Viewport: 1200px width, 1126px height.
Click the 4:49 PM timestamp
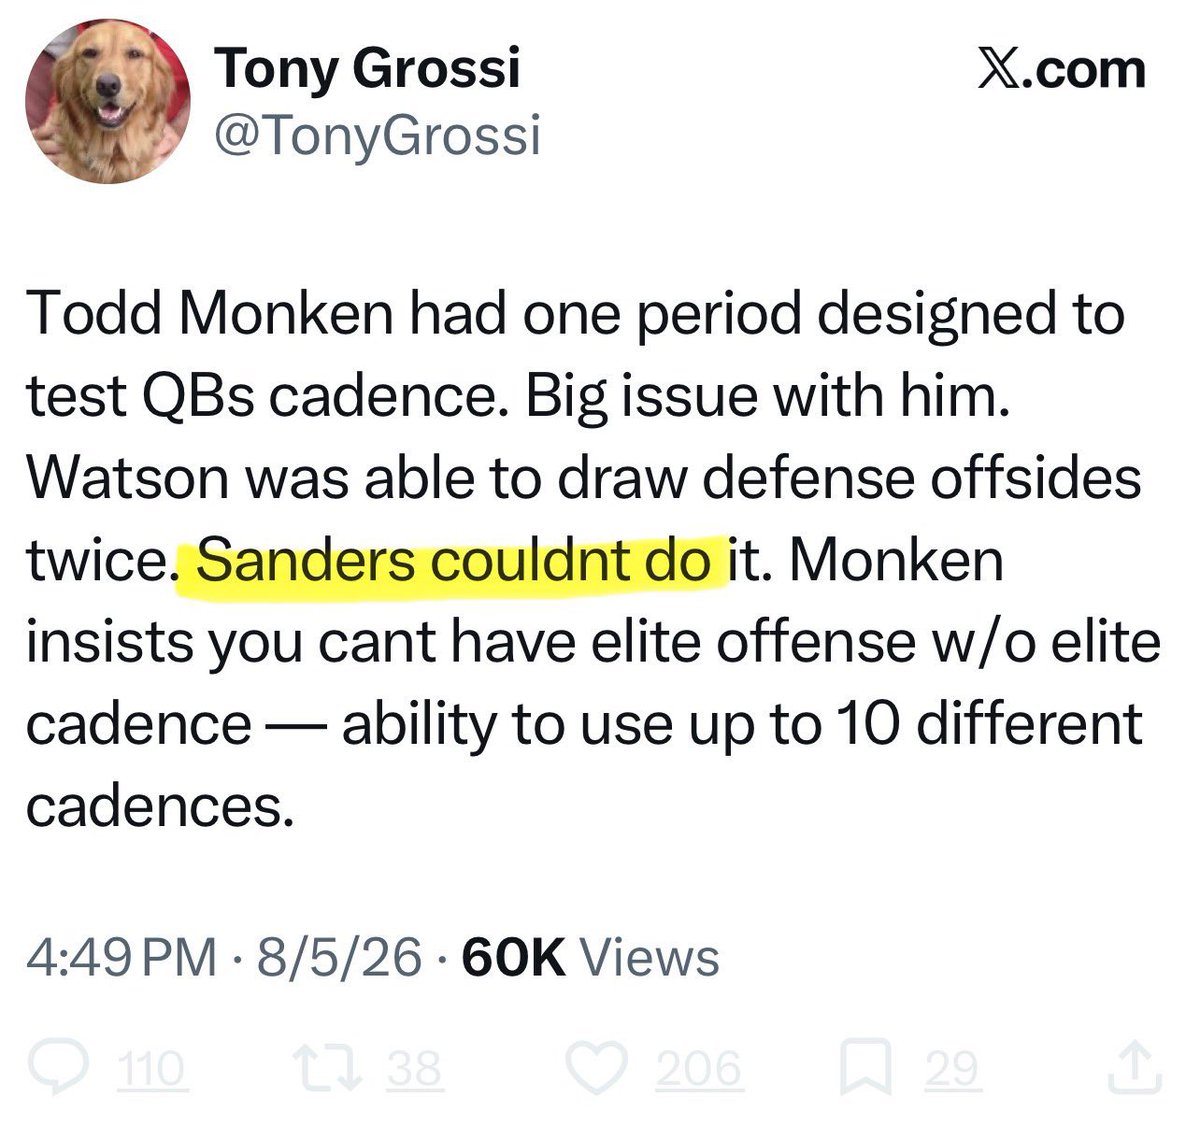[x=121, y=956]
